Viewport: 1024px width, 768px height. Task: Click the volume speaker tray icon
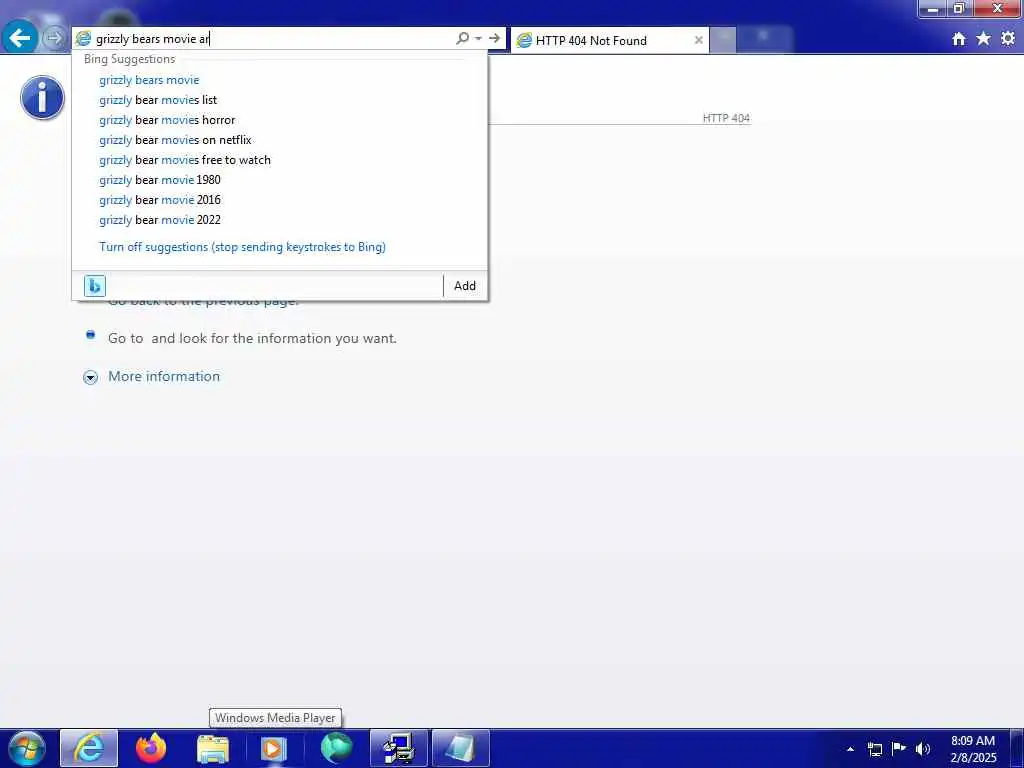pos(923,749)
